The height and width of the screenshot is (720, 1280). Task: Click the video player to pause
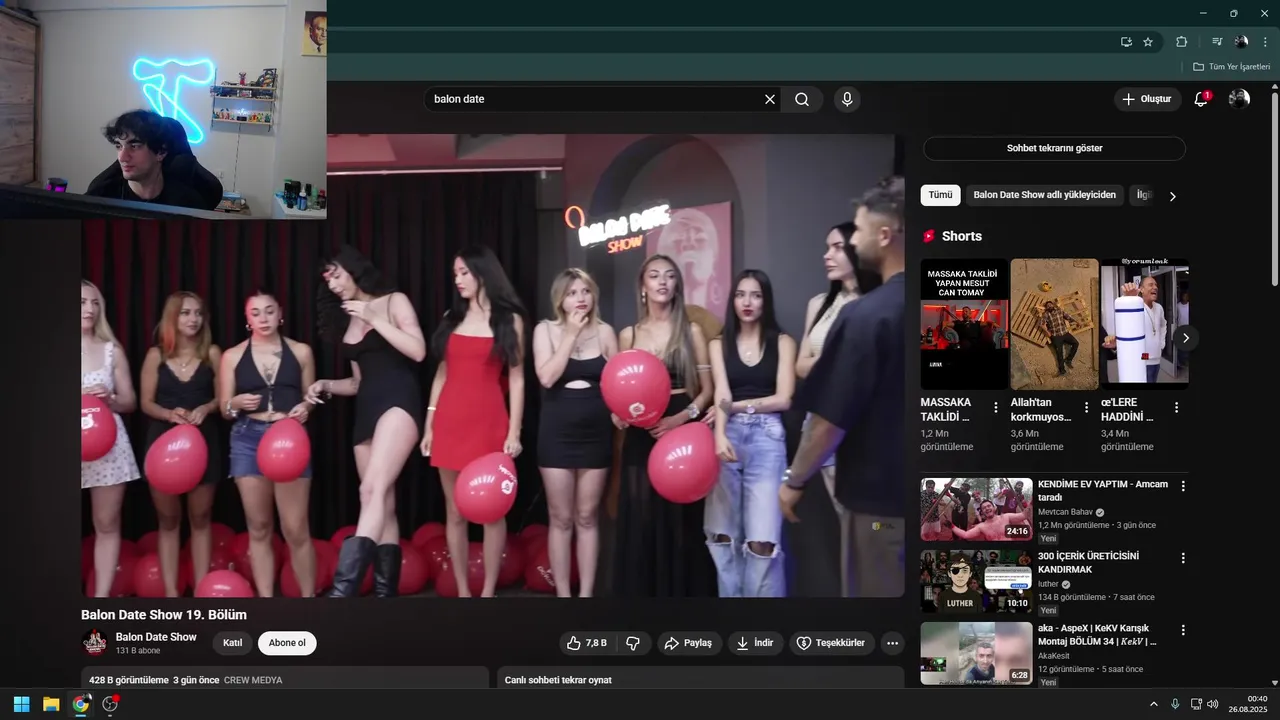pyautogui.click(x=492, y=366)
